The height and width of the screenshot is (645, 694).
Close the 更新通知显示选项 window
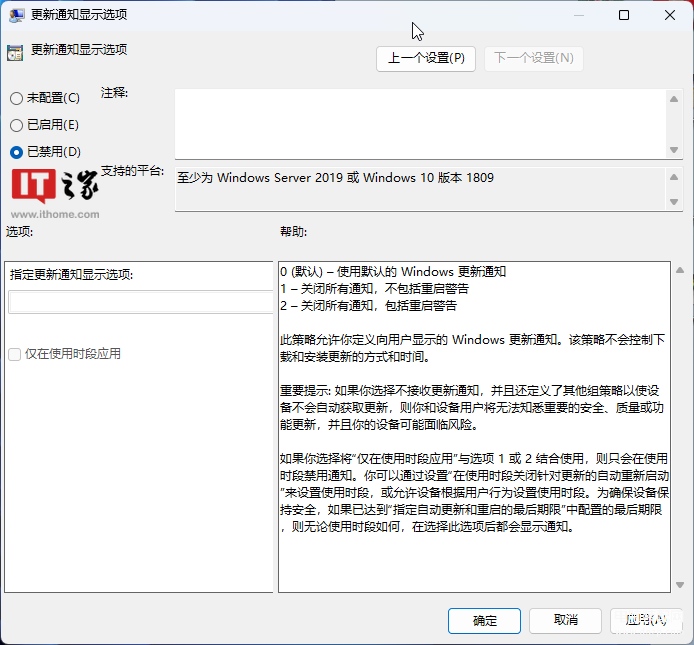point(670,15)
